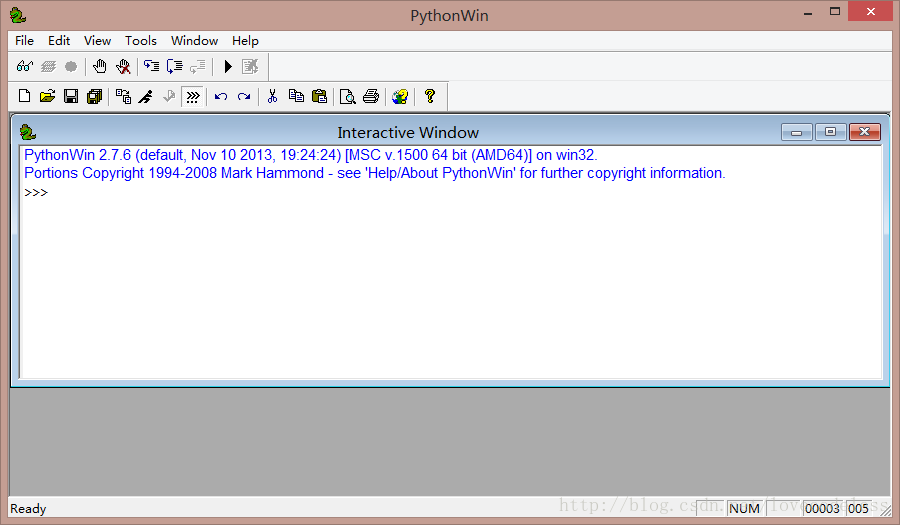Click the Interactive Window title bar icon
This screenshot has width=900, height=525.
(28, 133)
